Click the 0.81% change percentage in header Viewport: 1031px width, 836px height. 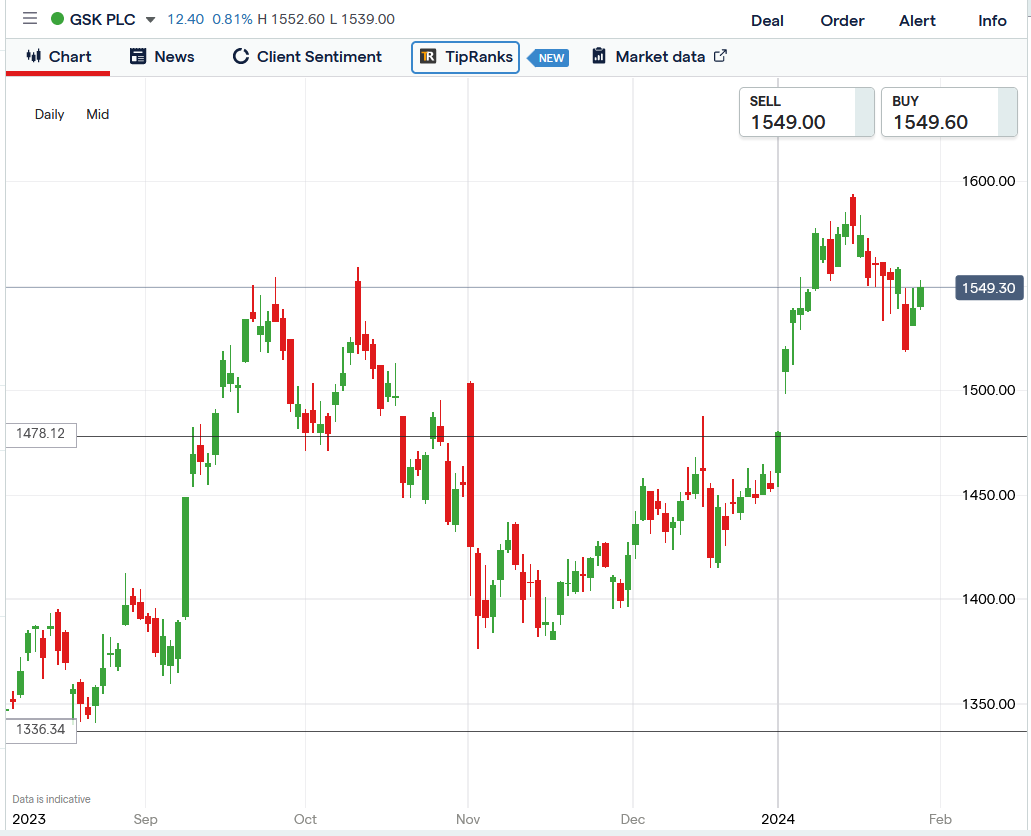click(232, 20)
